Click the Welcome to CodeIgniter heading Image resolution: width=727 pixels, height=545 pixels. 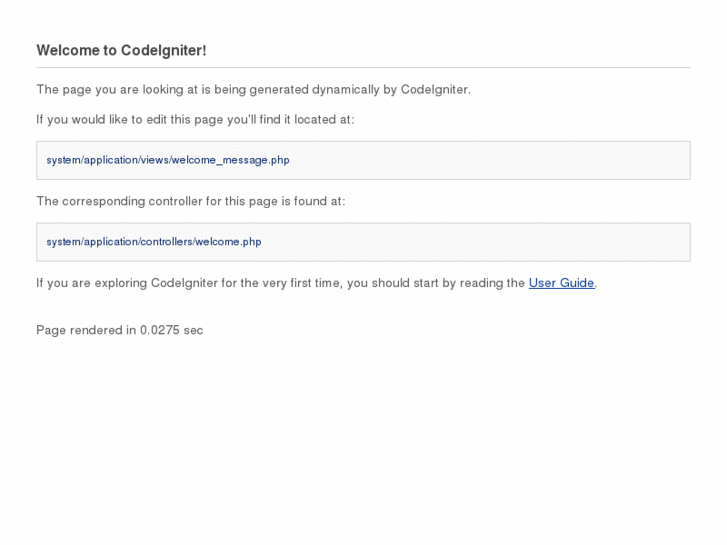121,50
